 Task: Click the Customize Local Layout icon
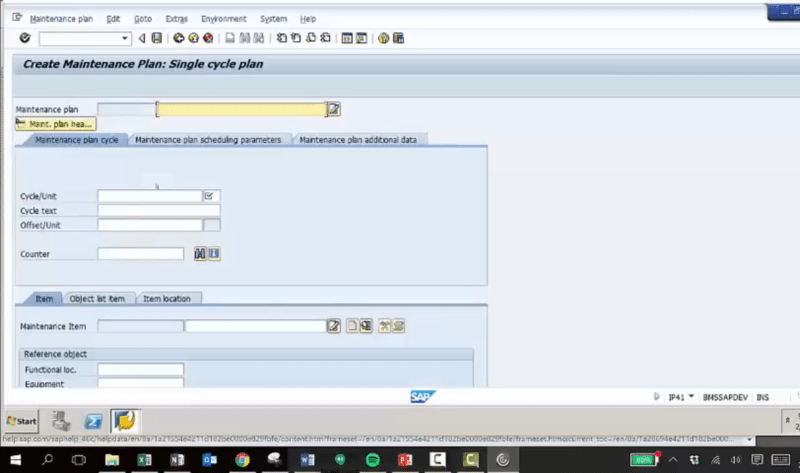398,38
